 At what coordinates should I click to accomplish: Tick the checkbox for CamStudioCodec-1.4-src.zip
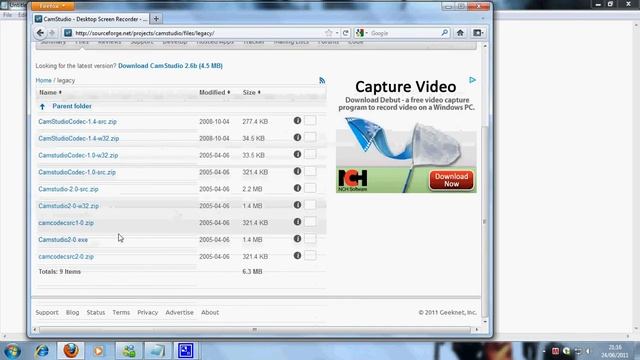click(310, 120)
